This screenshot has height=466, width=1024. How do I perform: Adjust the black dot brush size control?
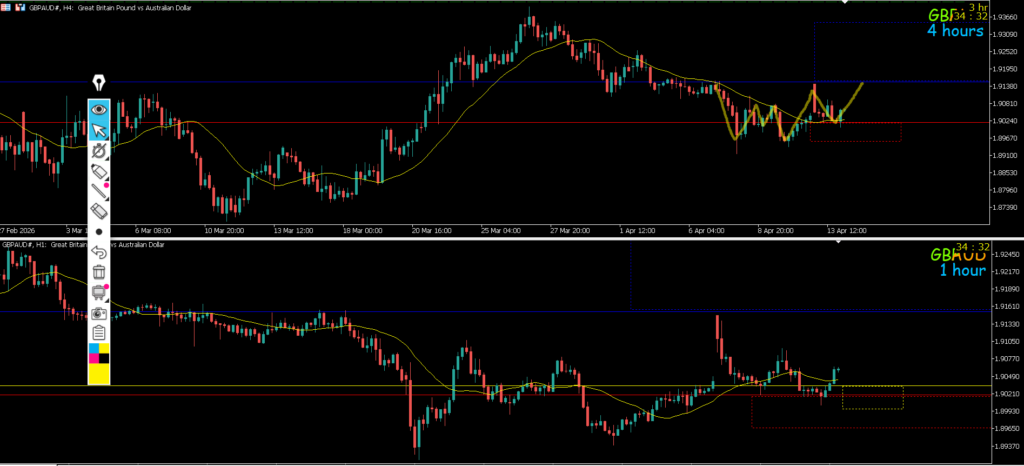[99, 231]
